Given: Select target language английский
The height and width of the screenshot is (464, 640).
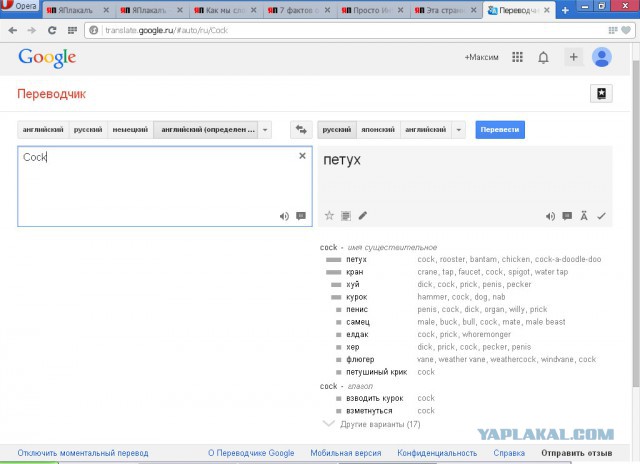Looking at the screenshot, I should (x=426, y=130).
